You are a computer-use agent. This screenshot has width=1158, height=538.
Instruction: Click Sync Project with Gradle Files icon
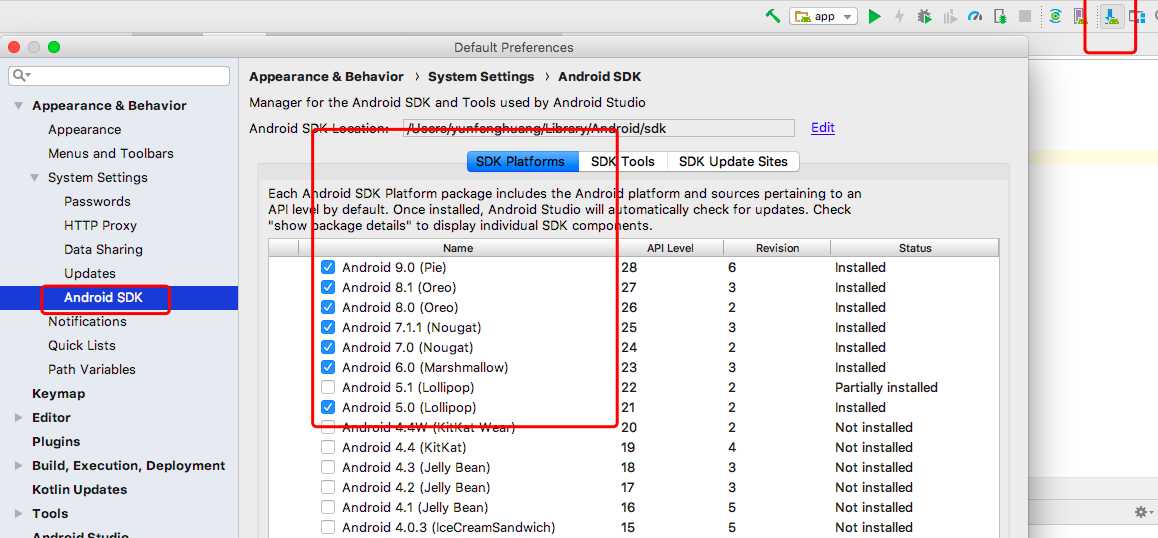coord(1056,16)
